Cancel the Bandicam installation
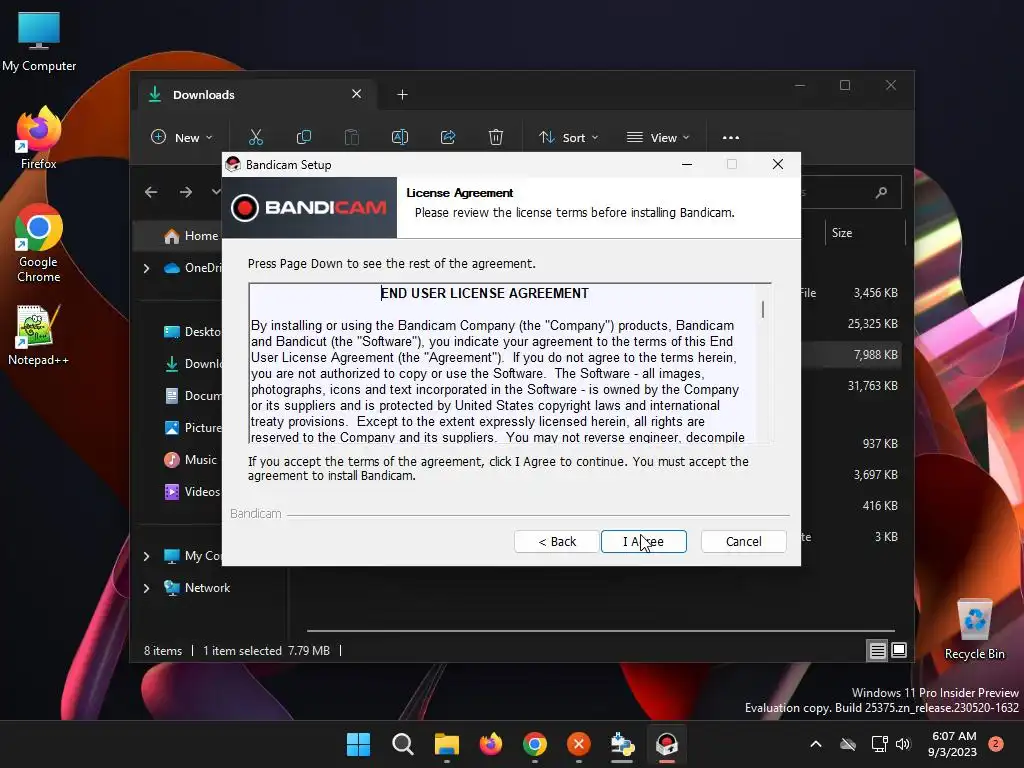This screenshot has width=1024, height=768. tap(743, 541)
